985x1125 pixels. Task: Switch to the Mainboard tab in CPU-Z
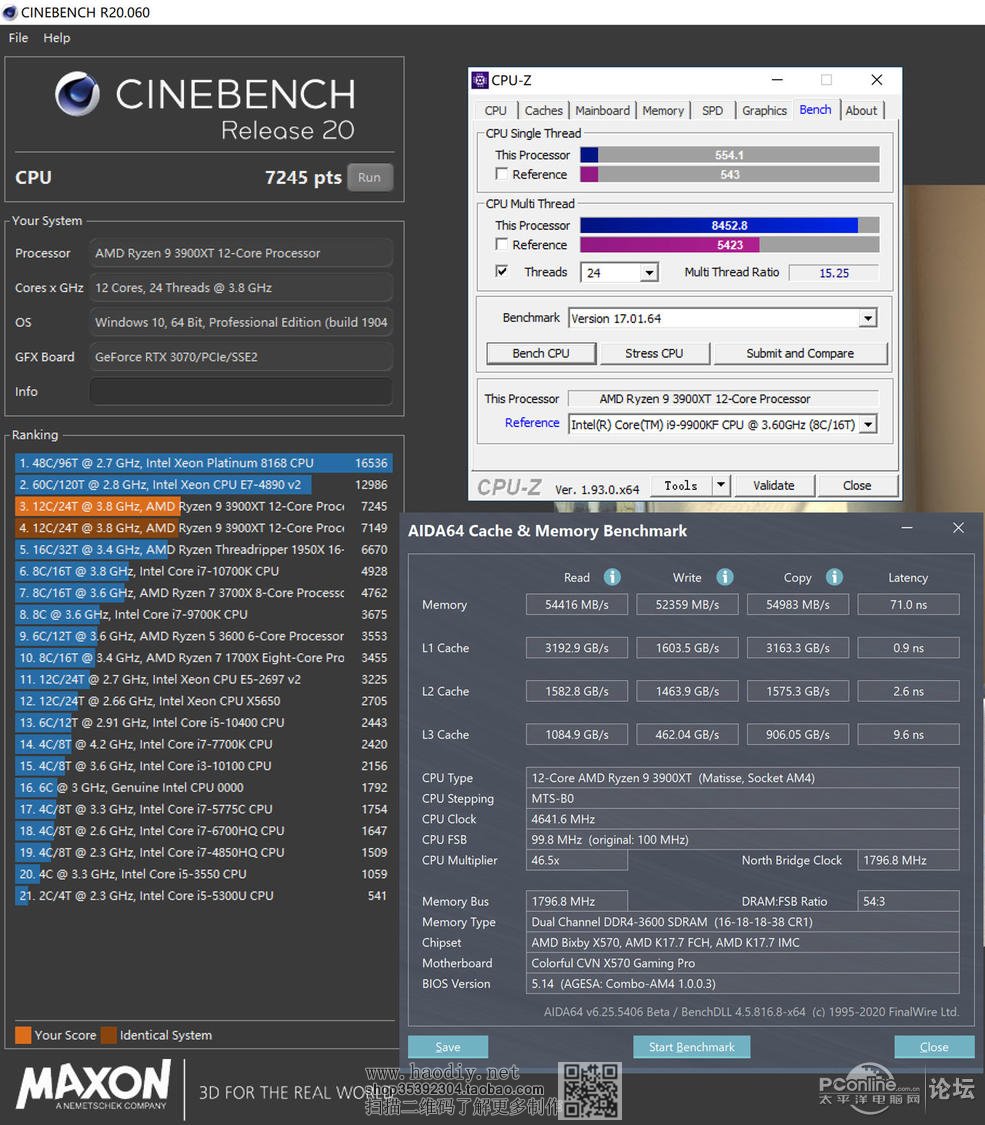(x=602, y=111)
